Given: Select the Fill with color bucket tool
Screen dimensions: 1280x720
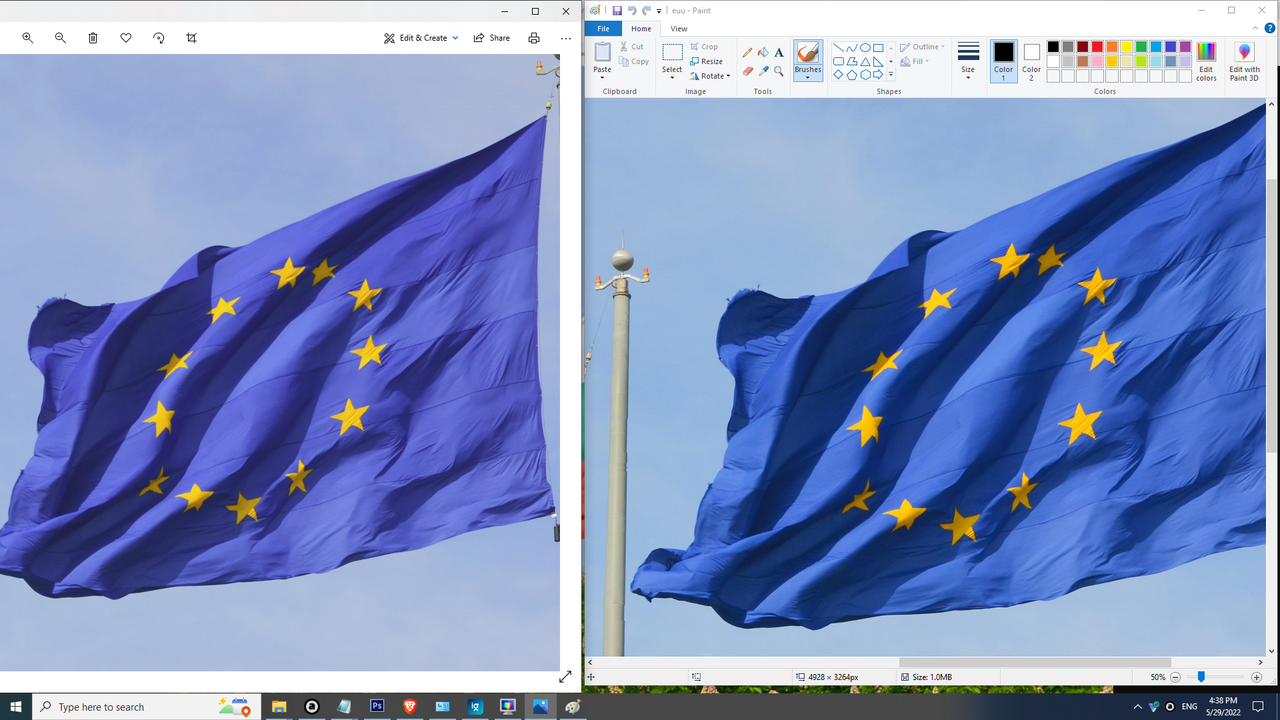Looking at the screenshot, I should (763, 52).
